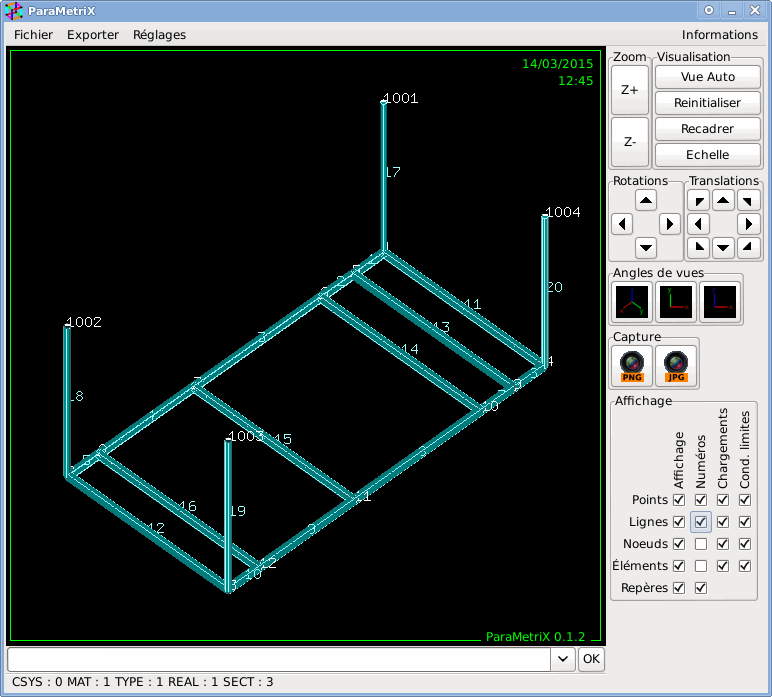Translate the view left
772x697 pixels.
[699, 224]
